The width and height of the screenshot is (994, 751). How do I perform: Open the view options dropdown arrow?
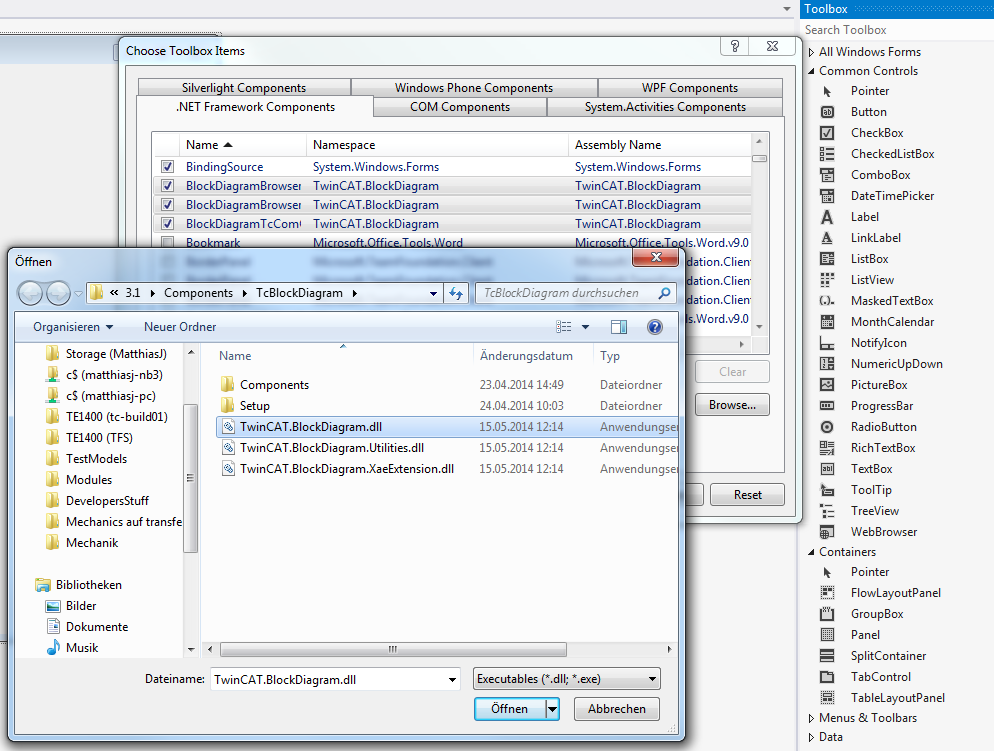coord(585,327)
